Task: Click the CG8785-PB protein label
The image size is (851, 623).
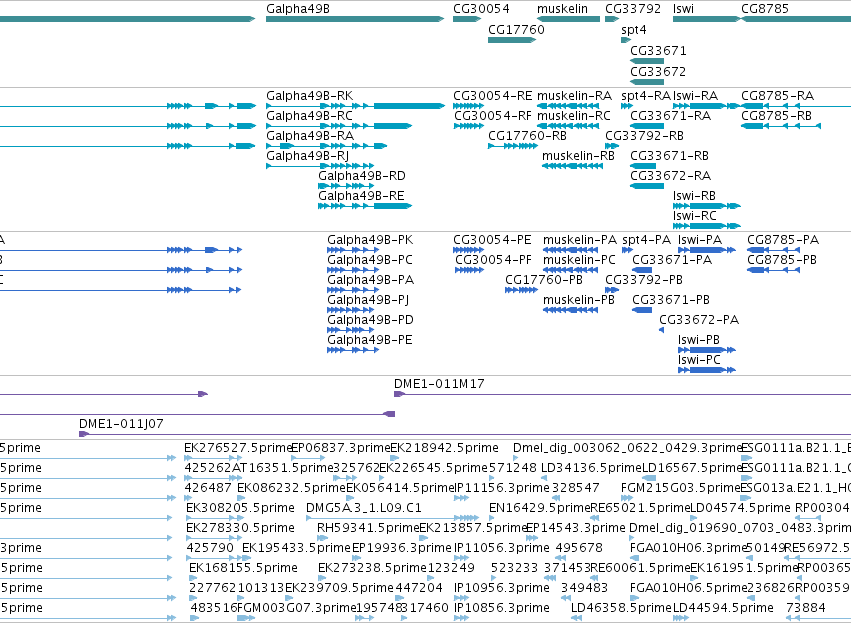Action: pyautogui.click(x=782, y=260)
